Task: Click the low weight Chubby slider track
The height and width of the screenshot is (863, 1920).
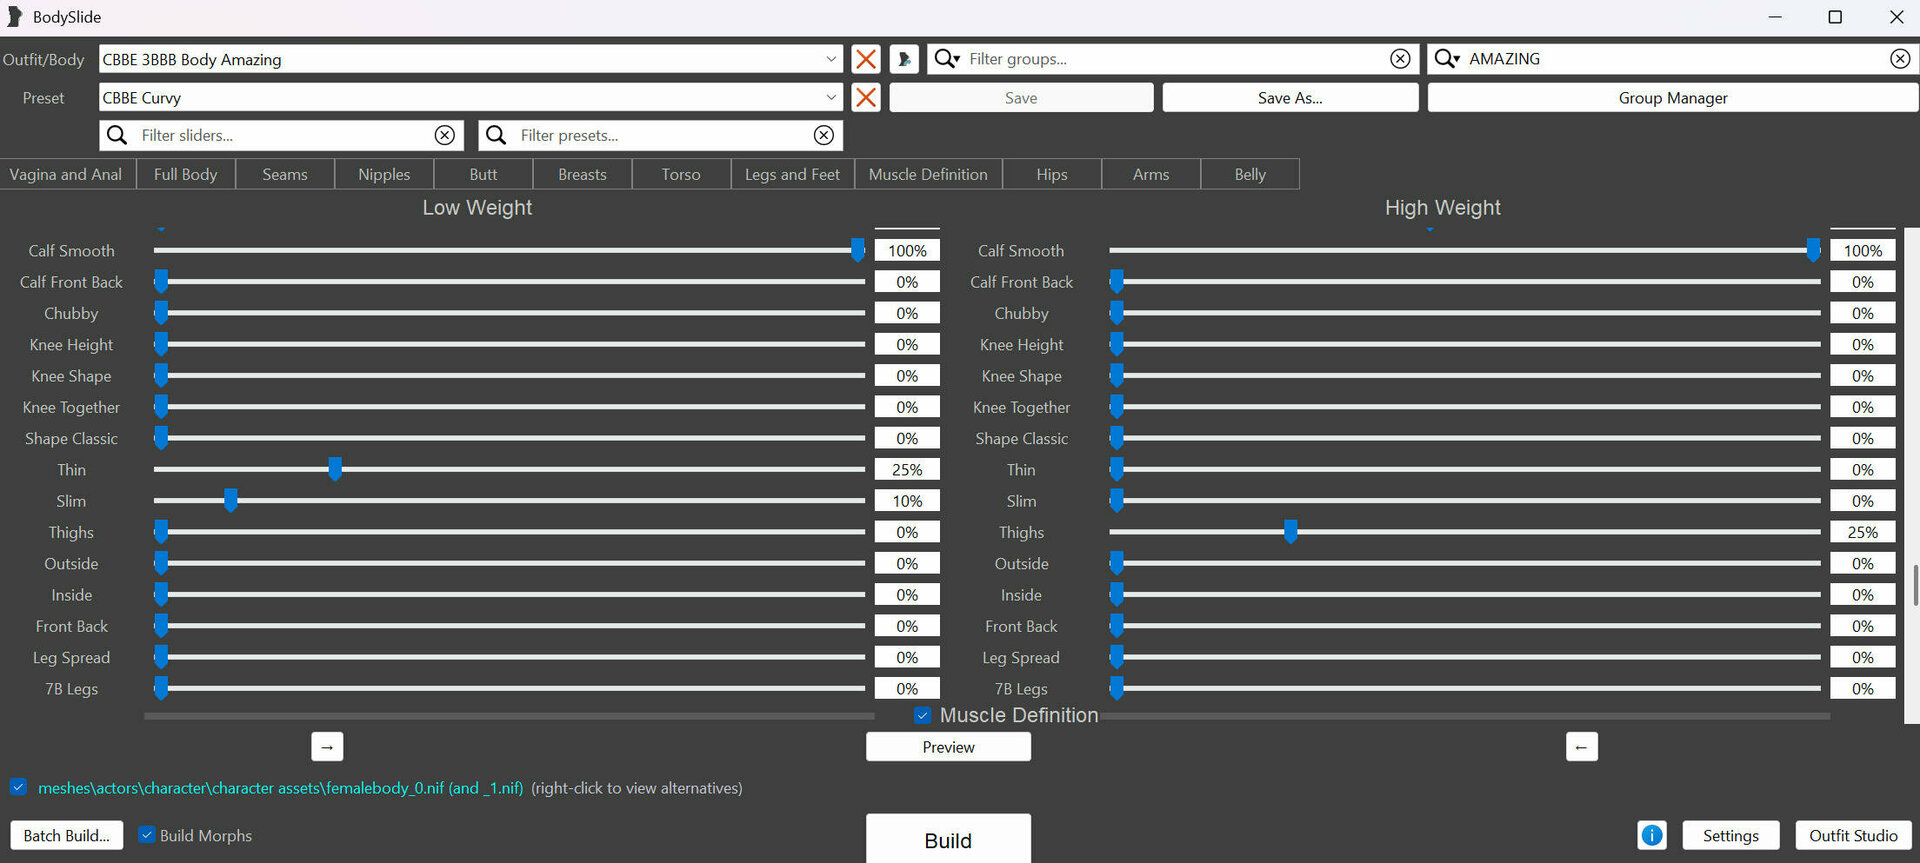Action: click(510, 313)
